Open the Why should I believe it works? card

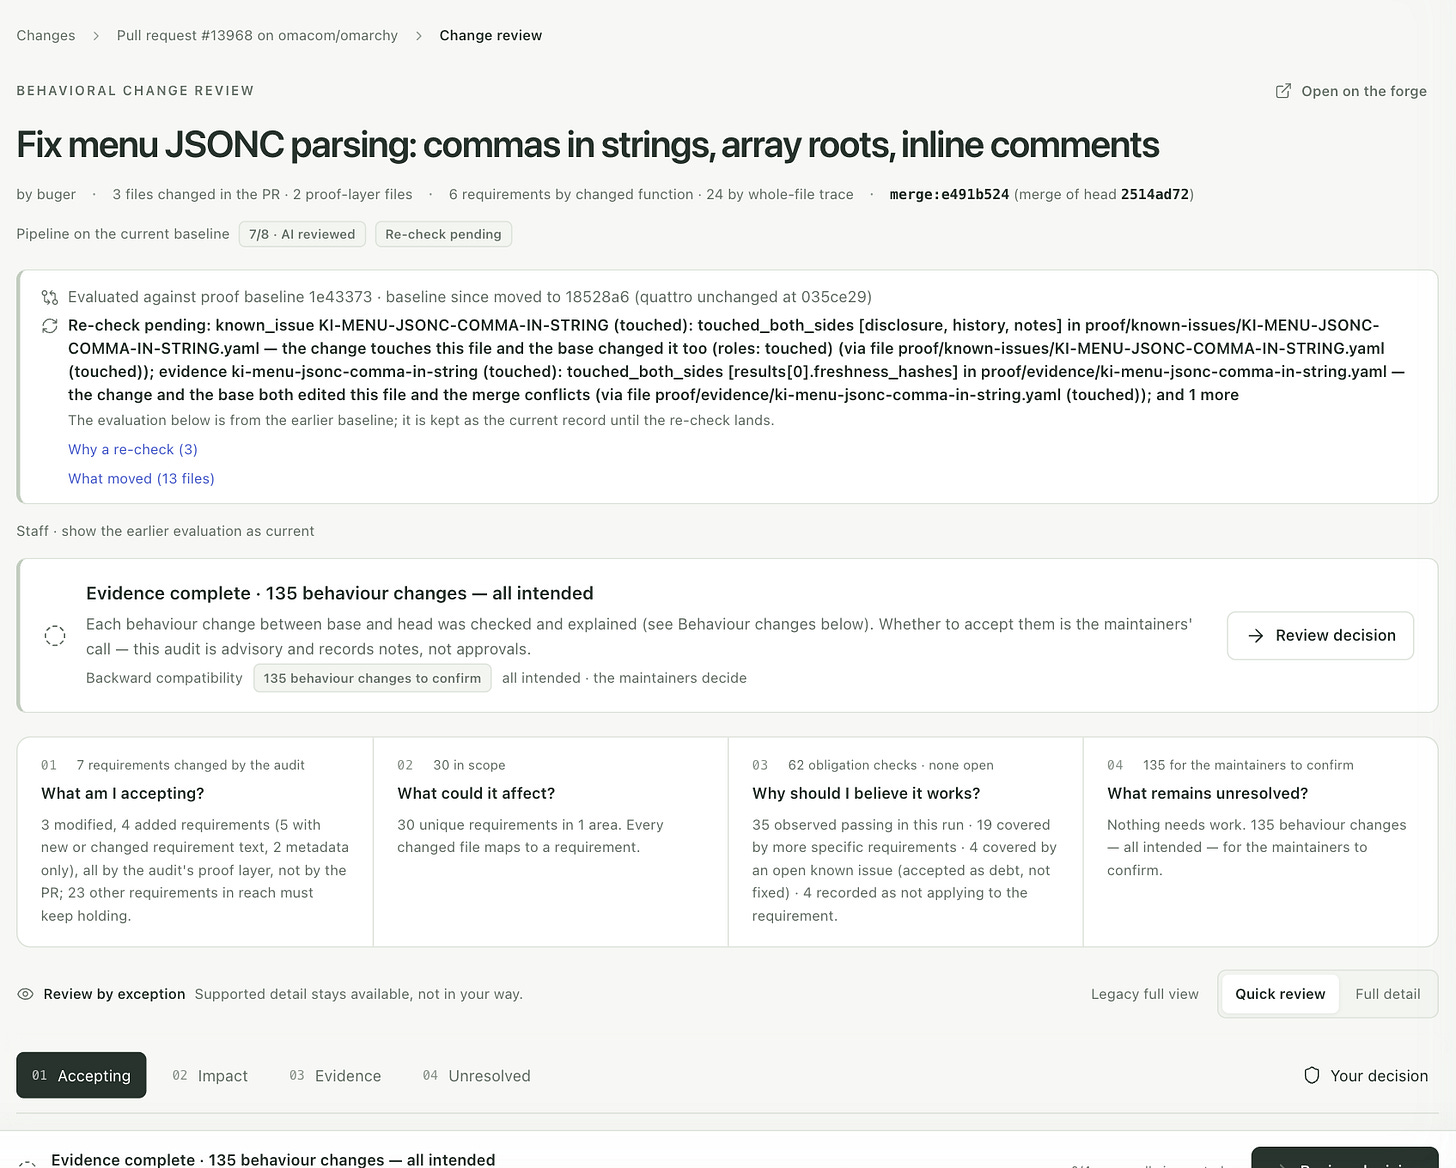click(905, 842)
